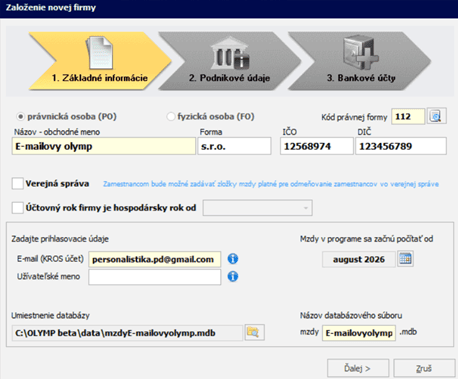This screenshot has height=379, width=458.
Task: Go to 2. Podnikové údaje step
Action: (x=229, y=61)
